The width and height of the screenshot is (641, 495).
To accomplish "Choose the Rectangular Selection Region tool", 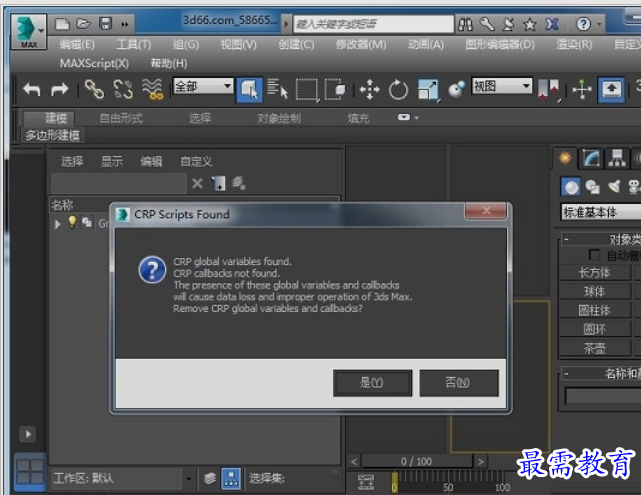I will click(307, 89).
